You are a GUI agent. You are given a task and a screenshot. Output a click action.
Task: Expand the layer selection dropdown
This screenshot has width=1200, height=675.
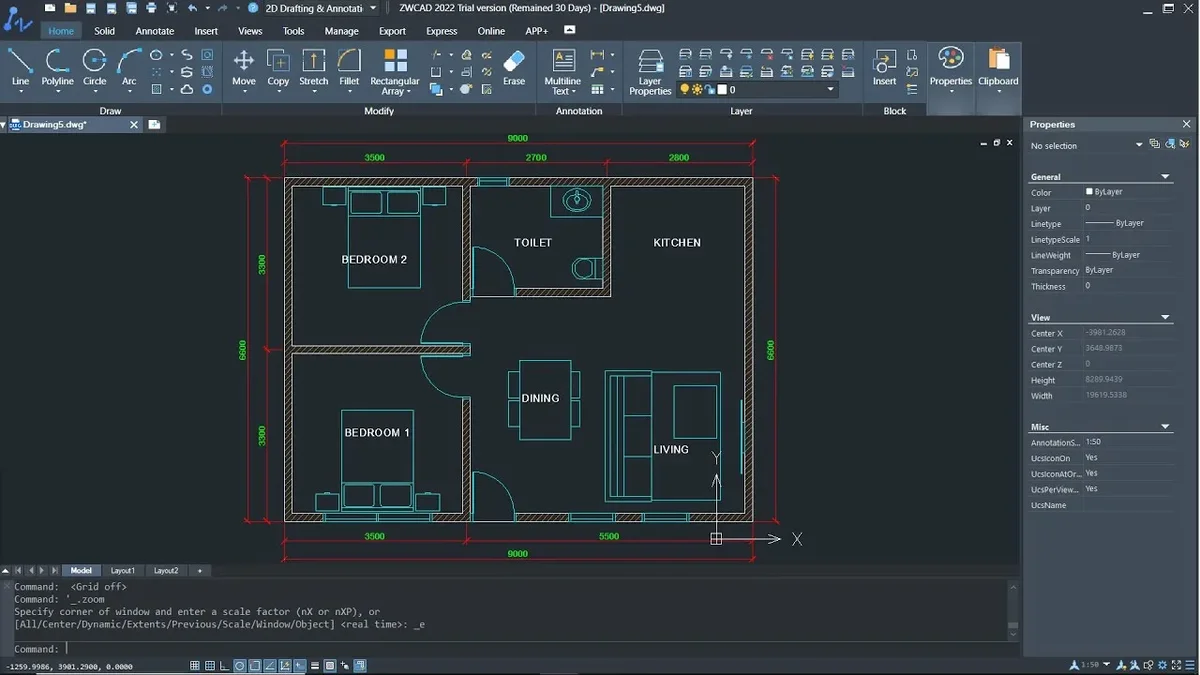coord(830,90)
